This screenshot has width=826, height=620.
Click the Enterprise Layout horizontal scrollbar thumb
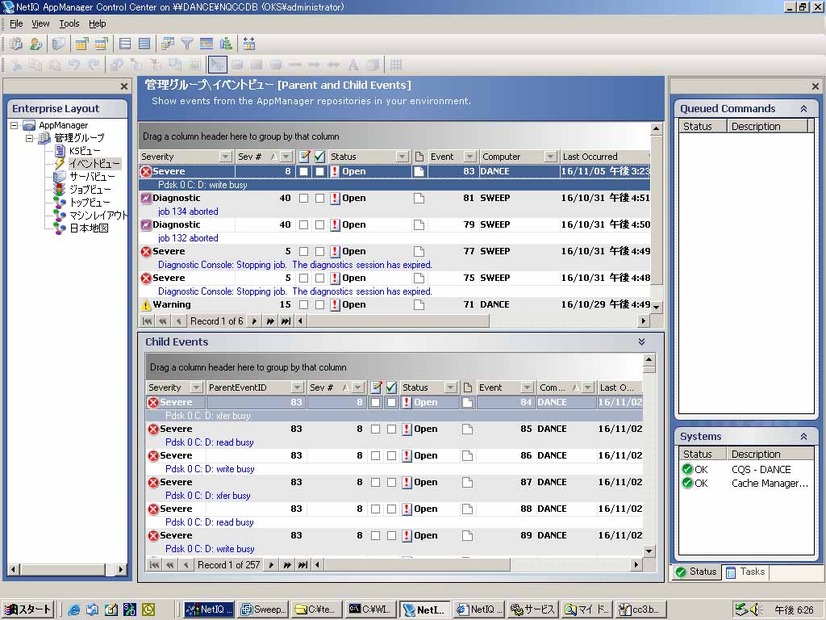[62, 569]
